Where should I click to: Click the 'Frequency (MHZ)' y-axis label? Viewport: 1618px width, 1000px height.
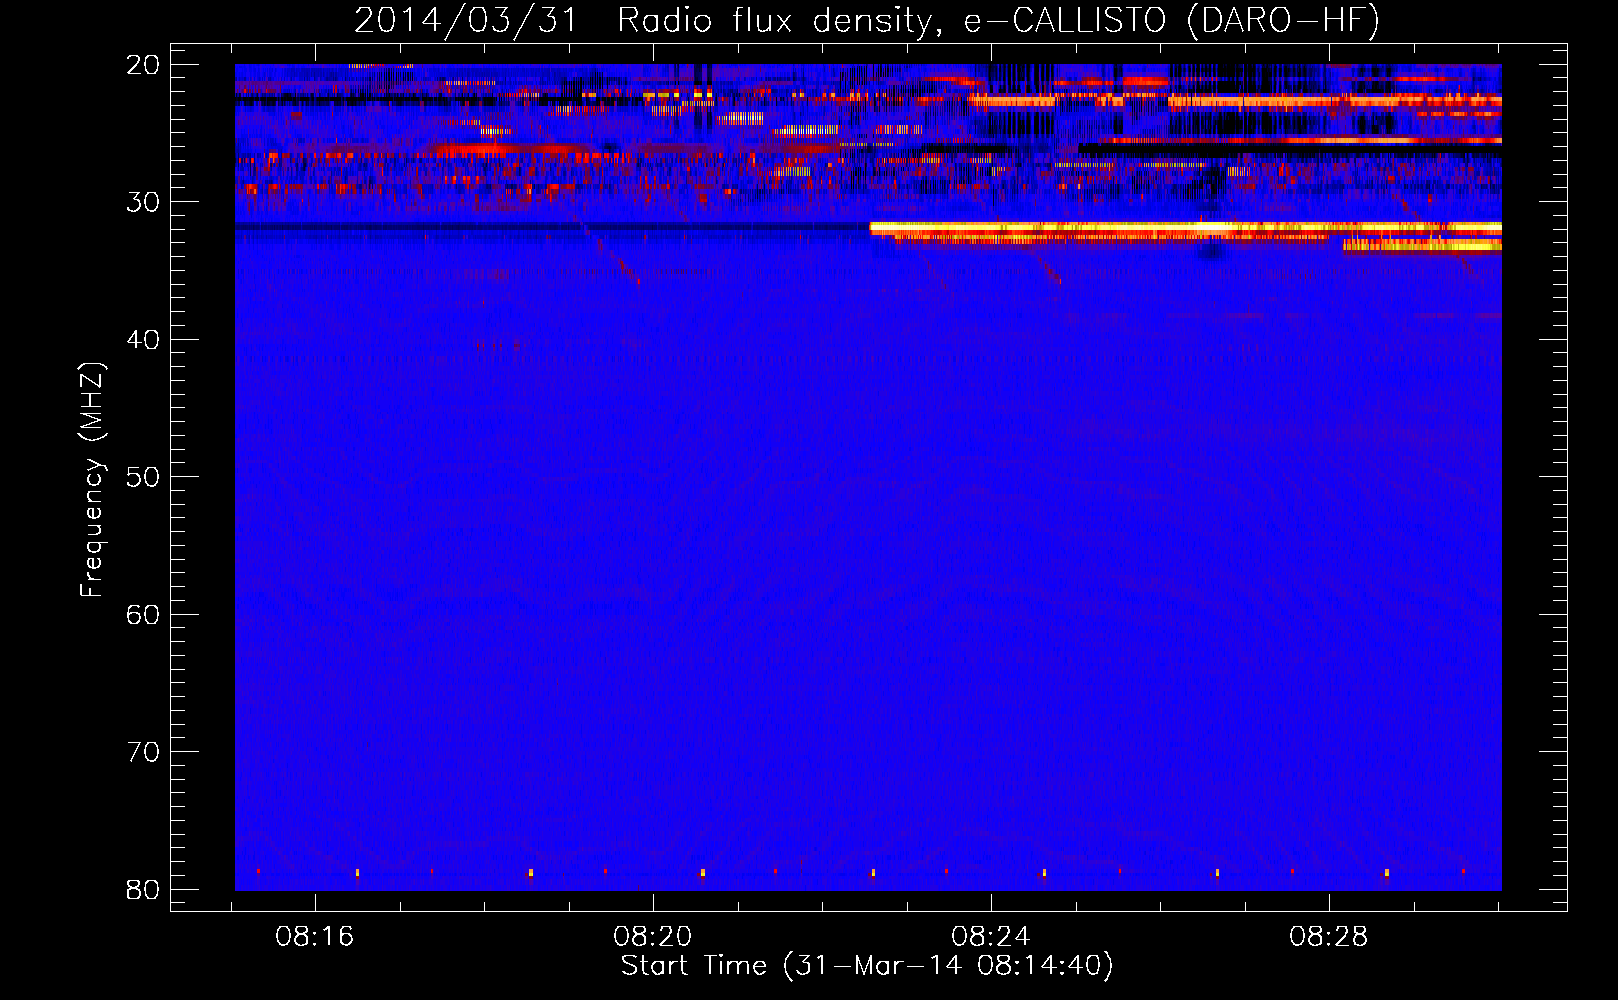tap(92, 480)
